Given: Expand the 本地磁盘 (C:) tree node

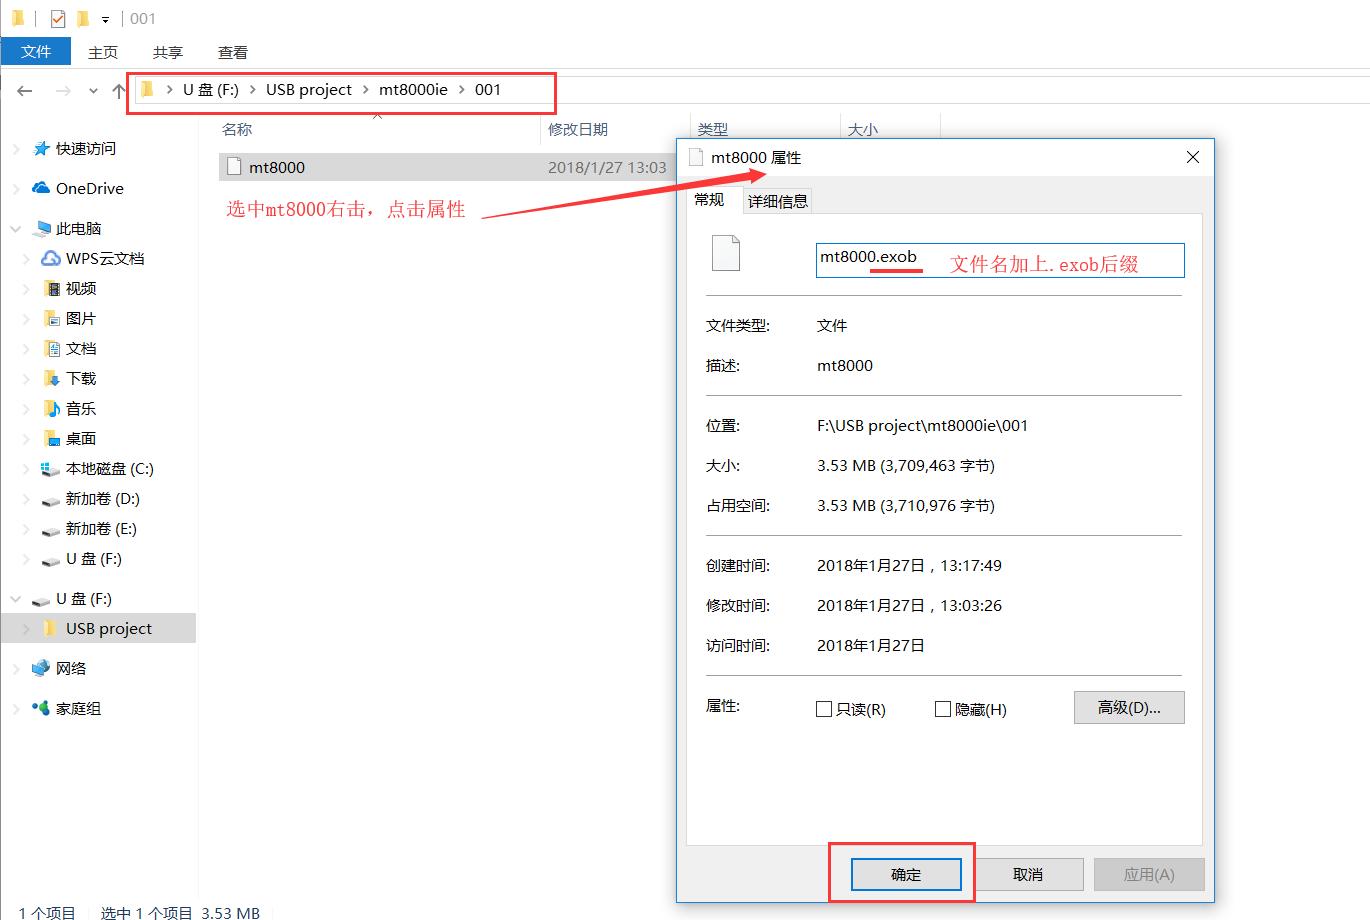Looking at the screenshot, I should click(x=27, y=468).
